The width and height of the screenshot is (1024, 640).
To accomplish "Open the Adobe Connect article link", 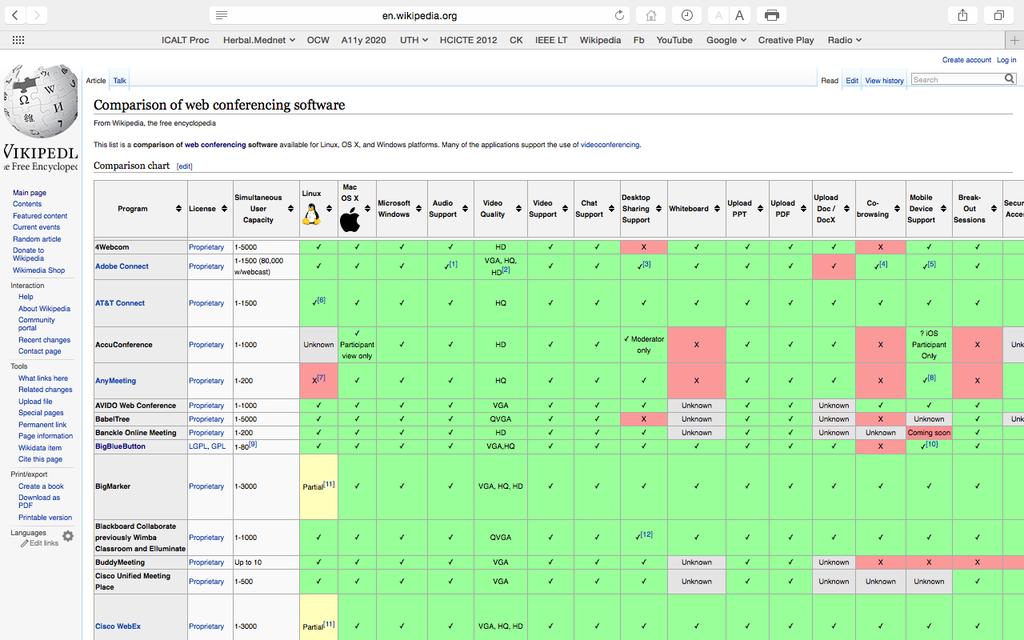I will click(122, 266).
